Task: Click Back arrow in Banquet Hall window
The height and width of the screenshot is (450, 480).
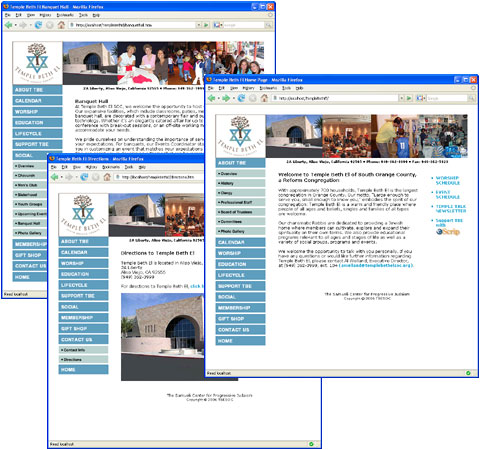Action: pyautogui.click(x=8, y=25)
